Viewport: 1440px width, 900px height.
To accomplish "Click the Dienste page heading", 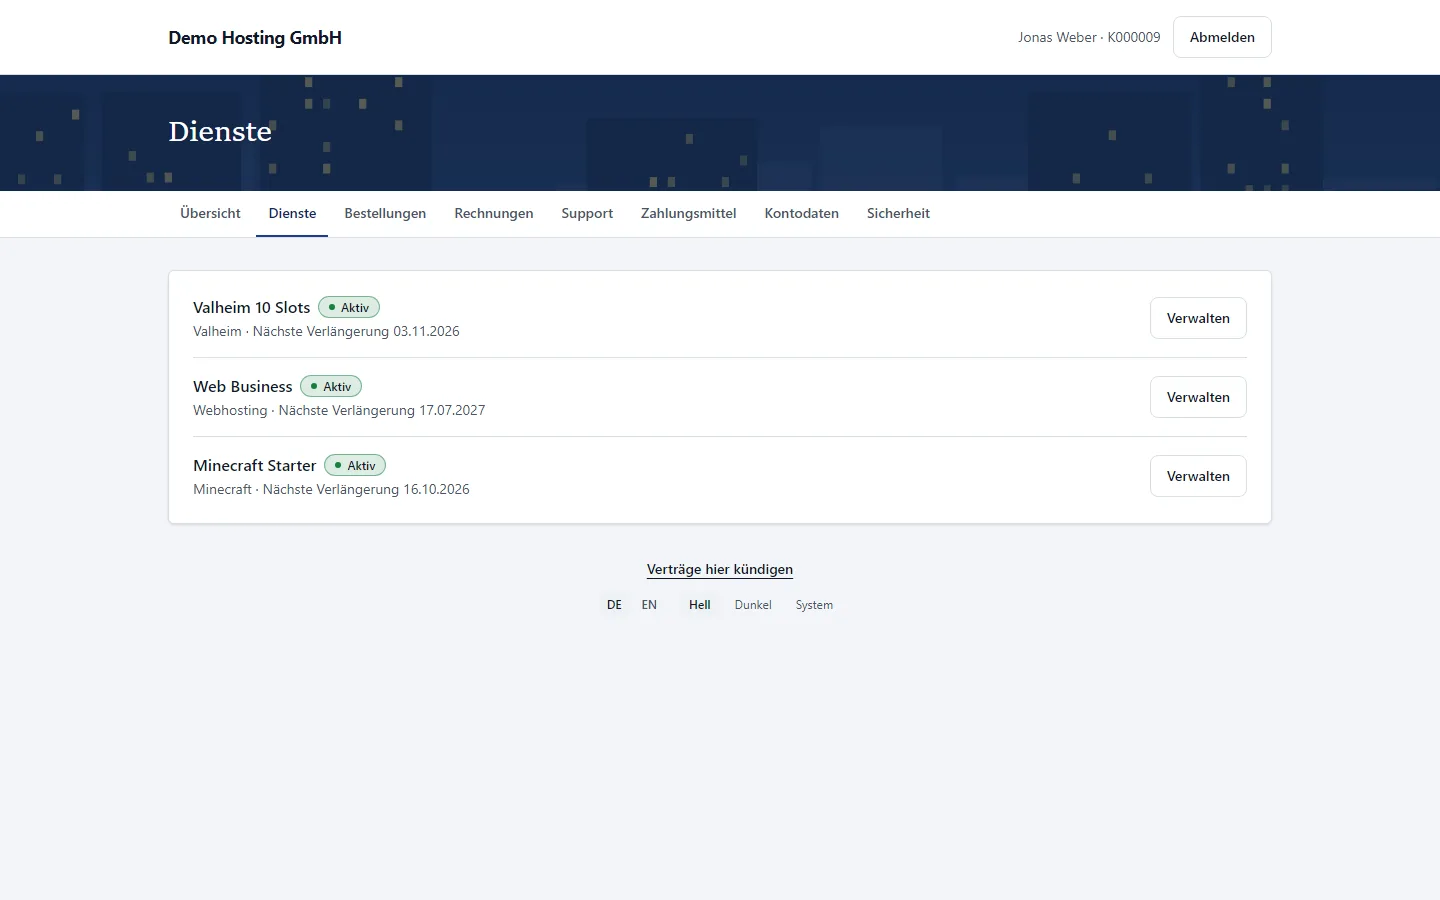I will tap(220, 131).
